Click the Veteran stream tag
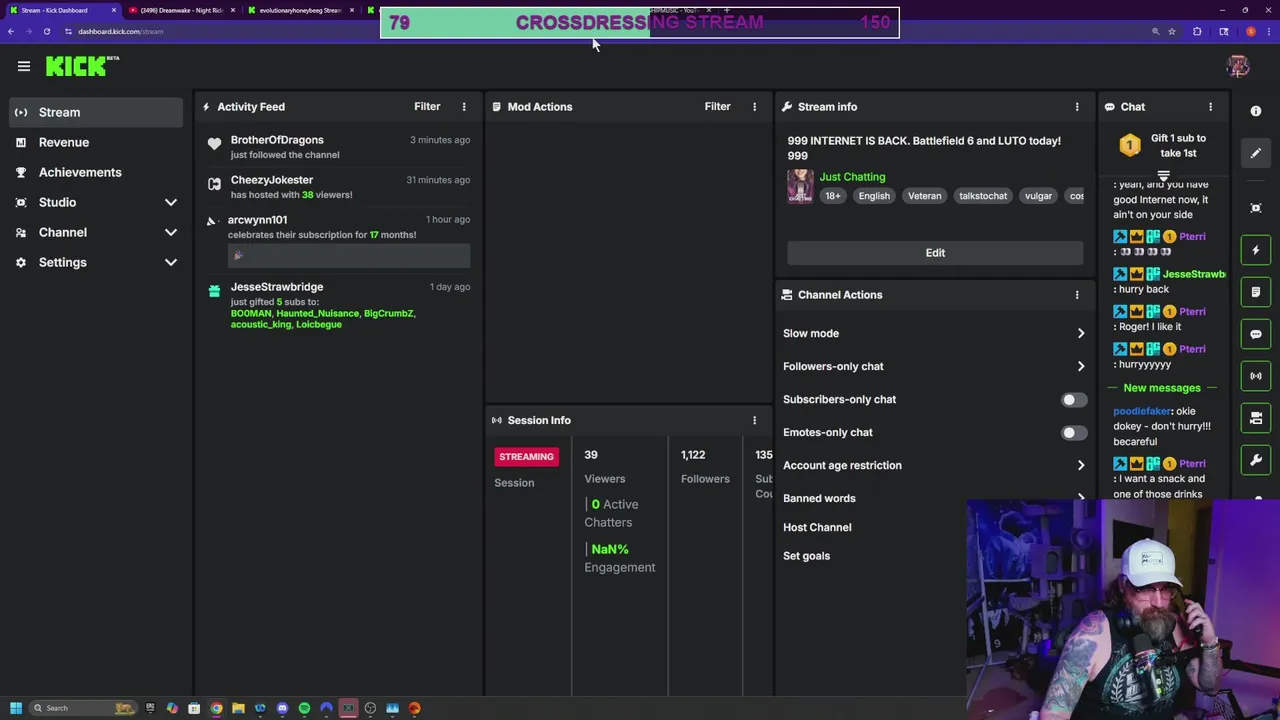Screen dimensions: 1280x720 (x=924, y=196)
